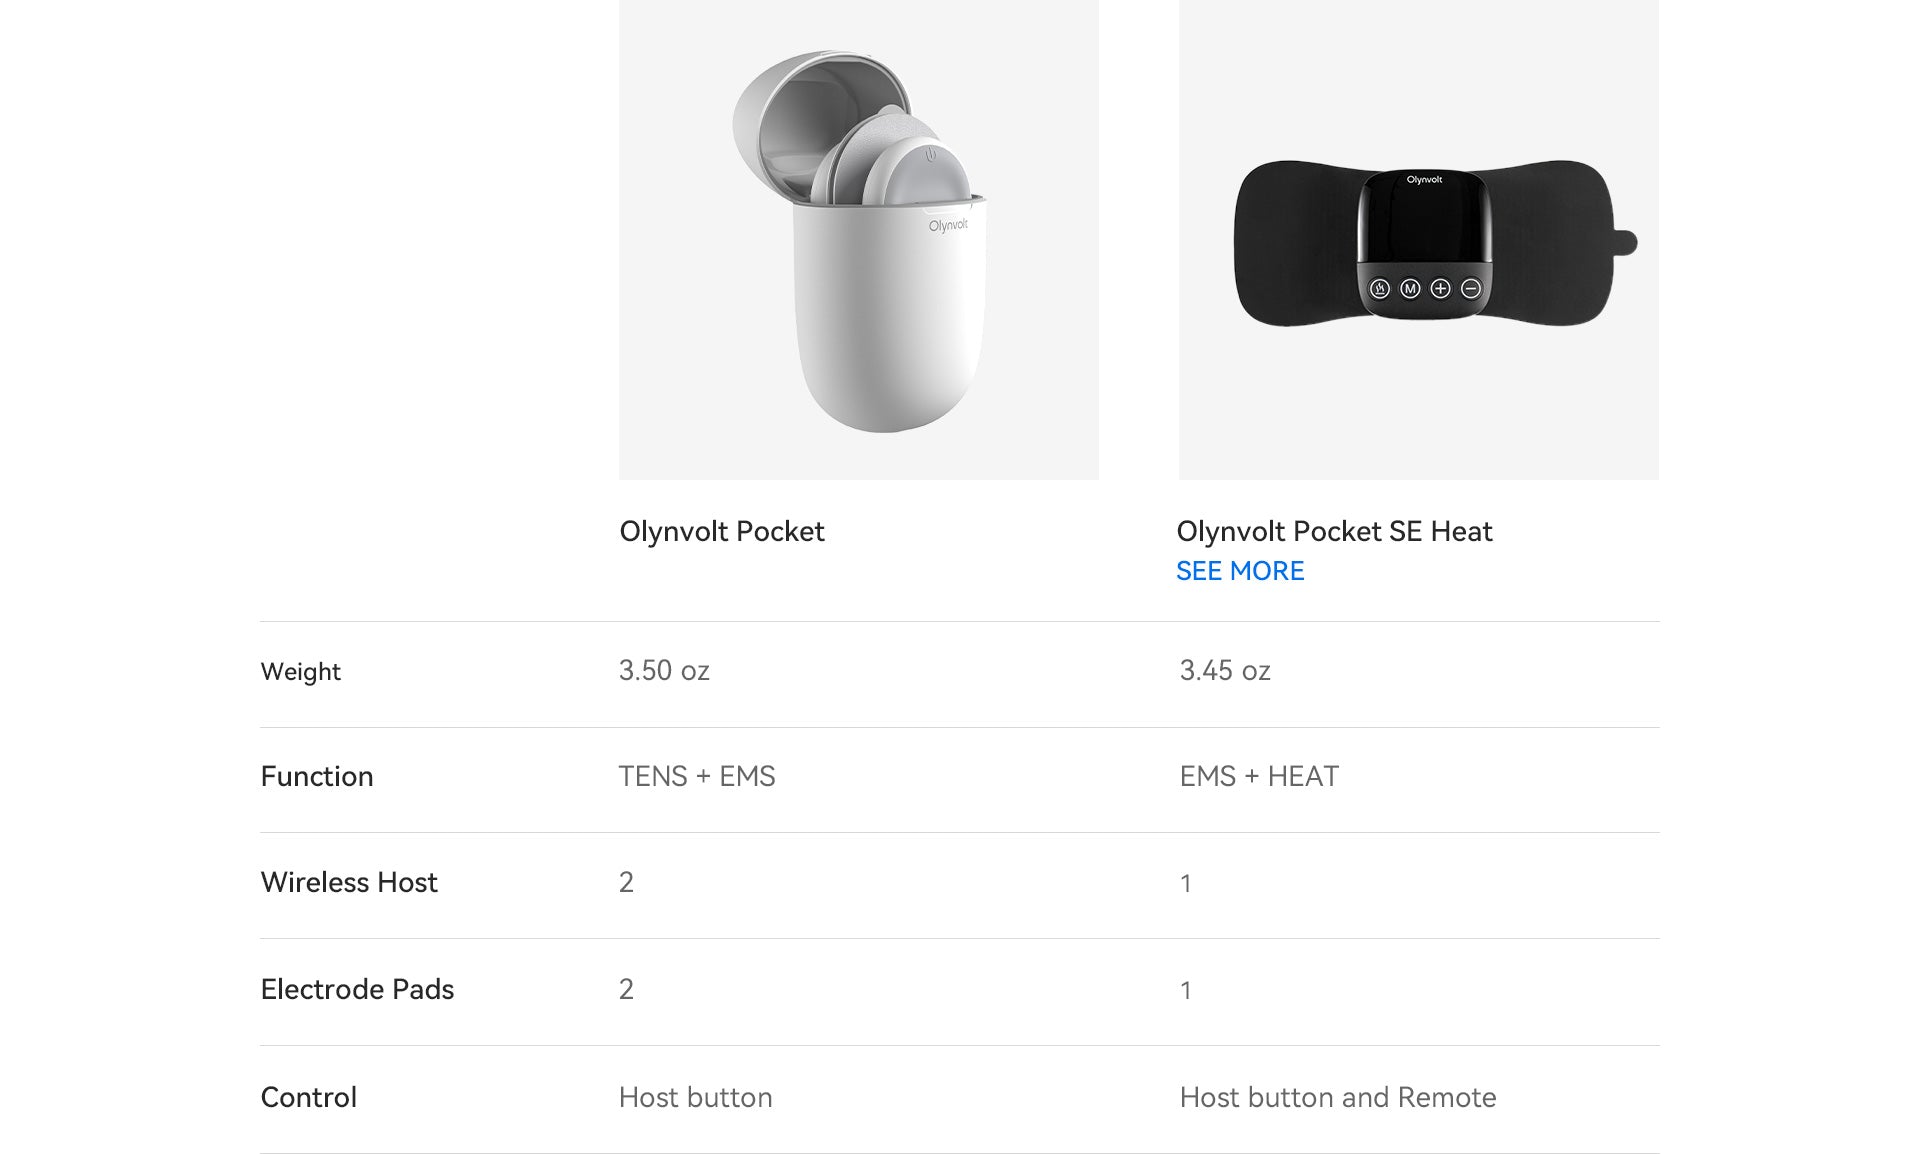This screenshot has width=1920, height=1154.
Task: Click the Function row label
Action: click(317, 776)
